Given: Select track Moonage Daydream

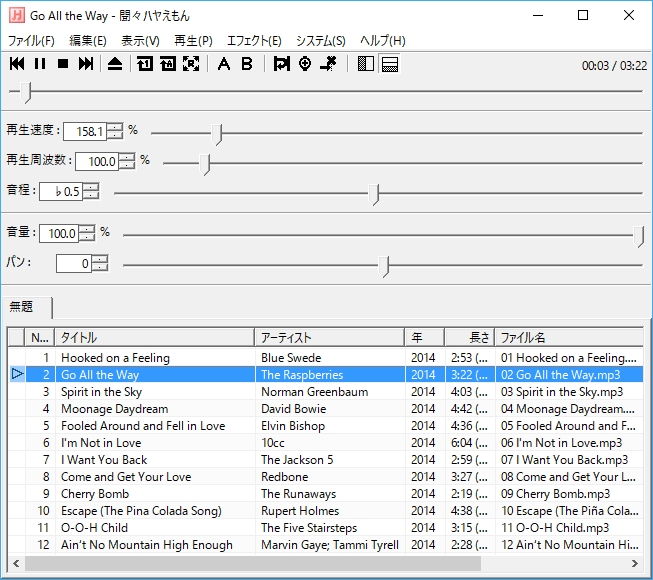Looking at the screenshot, I should pos(326,409).
